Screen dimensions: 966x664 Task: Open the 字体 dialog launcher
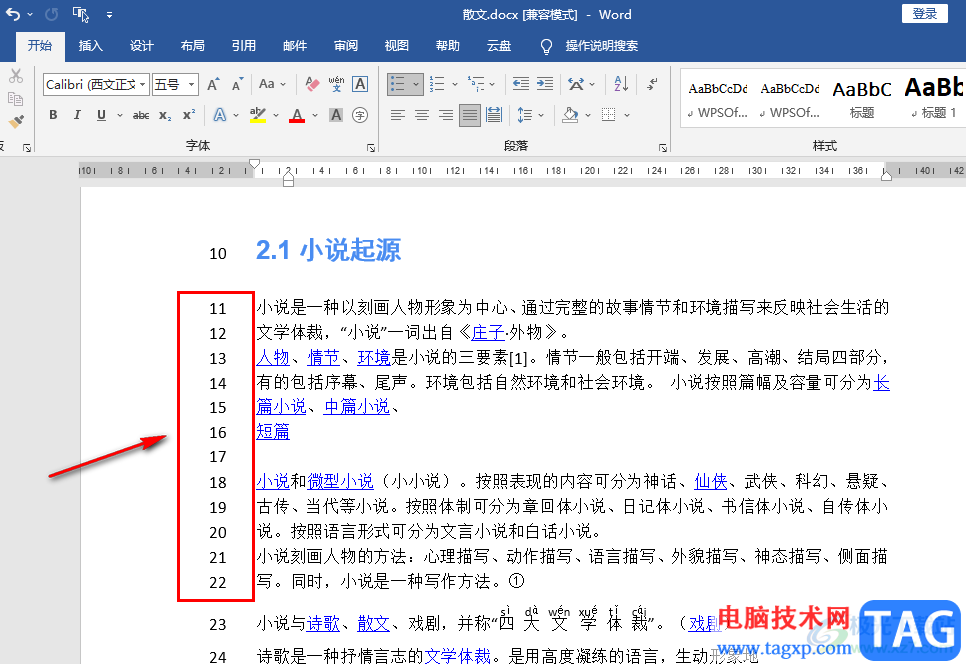(x=371, y=148)
